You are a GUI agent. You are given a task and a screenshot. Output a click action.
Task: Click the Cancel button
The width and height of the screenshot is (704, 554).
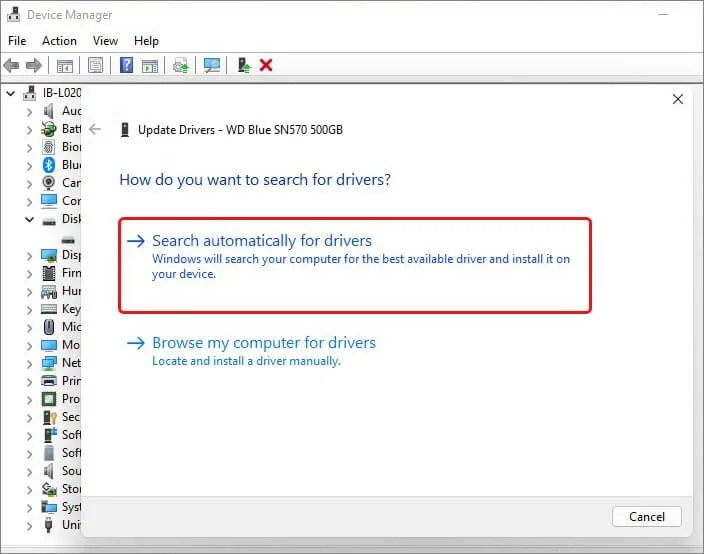tap(647, 517)
